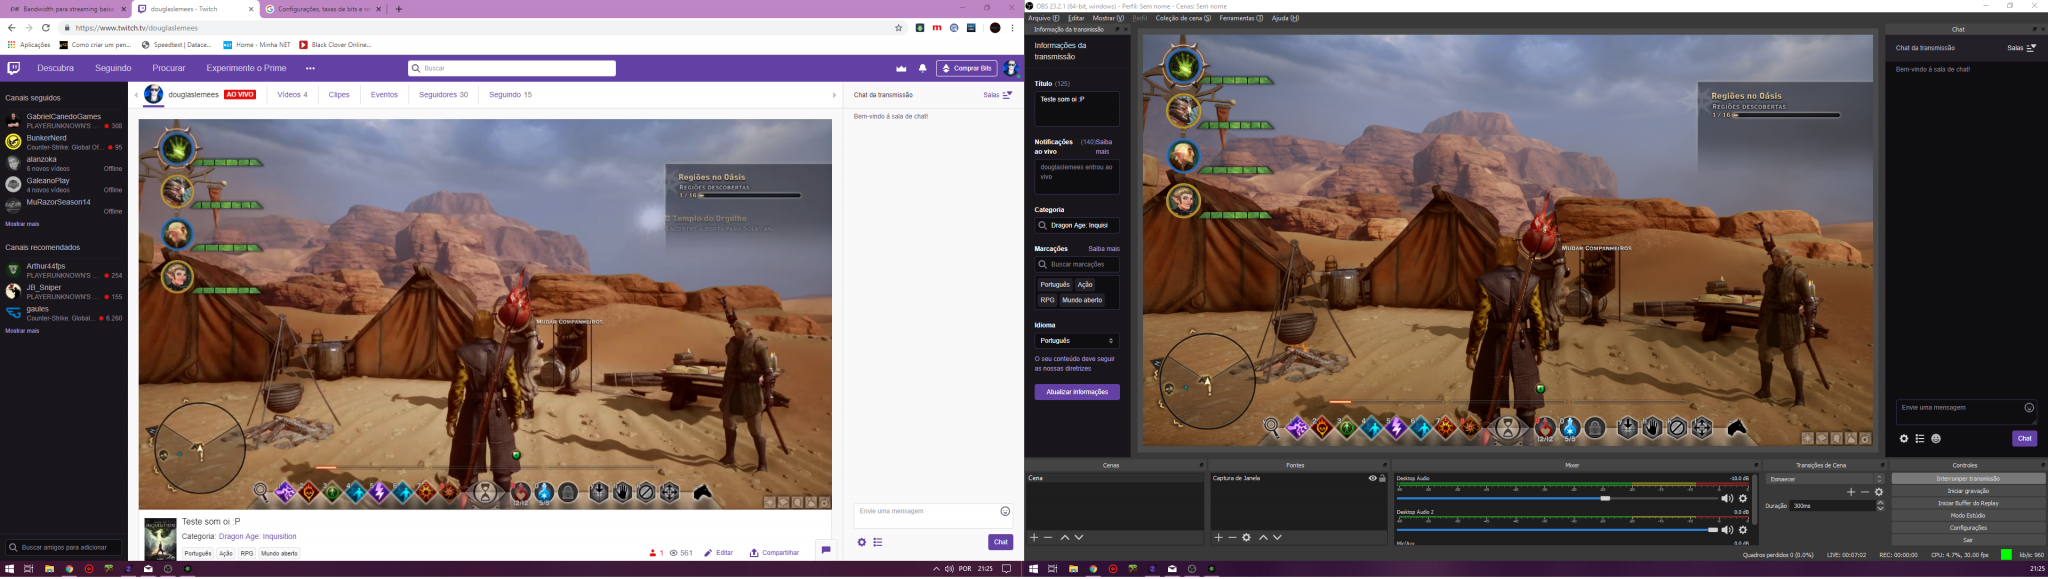This screenshot has height=579, width=2048.
Task: Open emote picker in Twitch chat input
Action: point(1005,511)
